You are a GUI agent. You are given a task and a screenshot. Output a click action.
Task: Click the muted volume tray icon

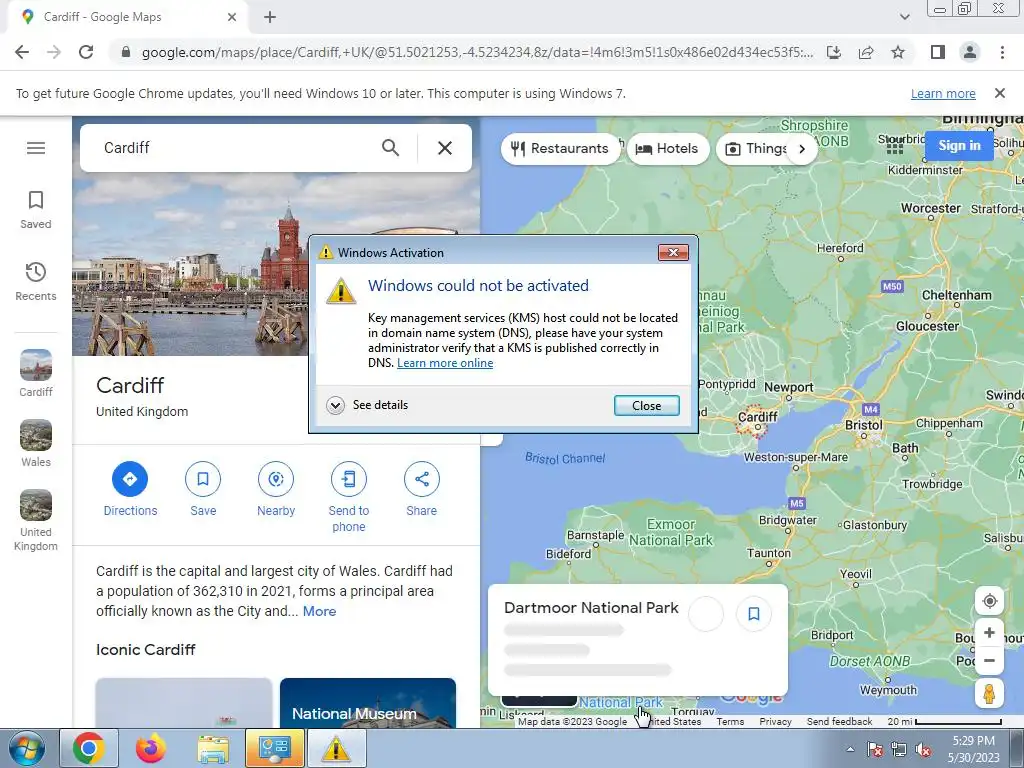[x=923, y=749]
